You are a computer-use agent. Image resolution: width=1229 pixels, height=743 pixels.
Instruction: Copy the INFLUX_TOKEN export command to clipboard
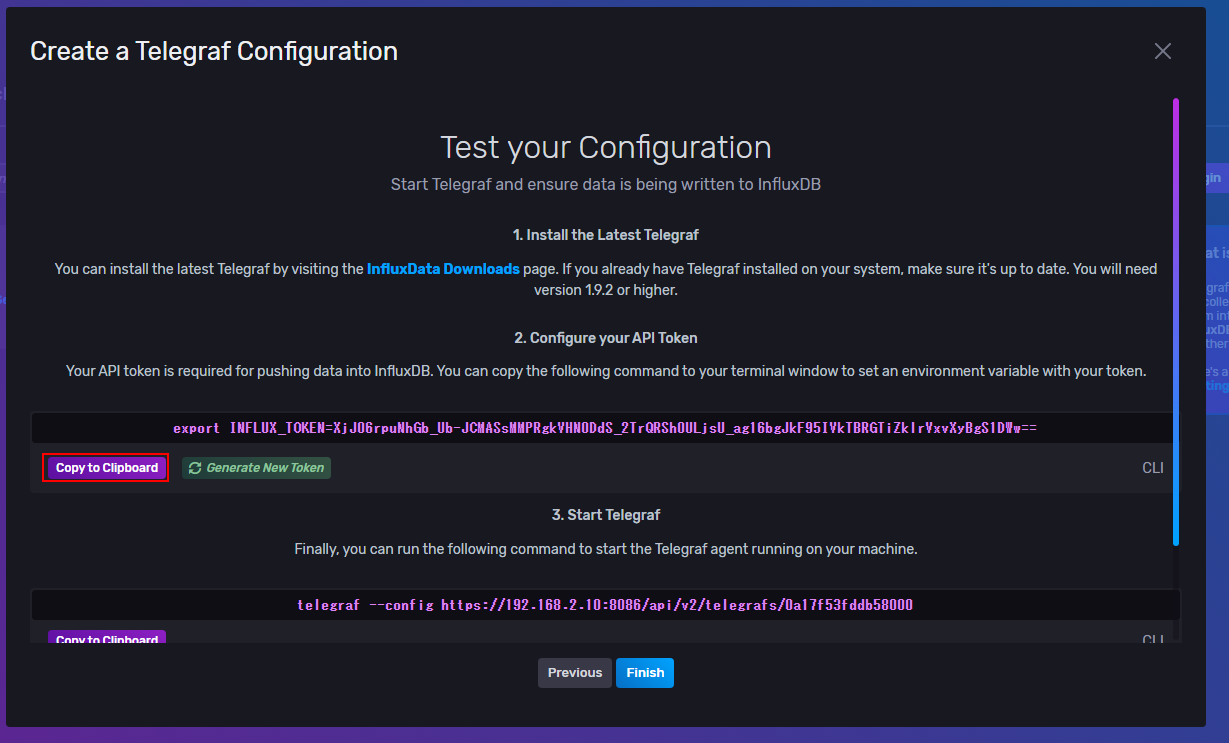point(106,468)
